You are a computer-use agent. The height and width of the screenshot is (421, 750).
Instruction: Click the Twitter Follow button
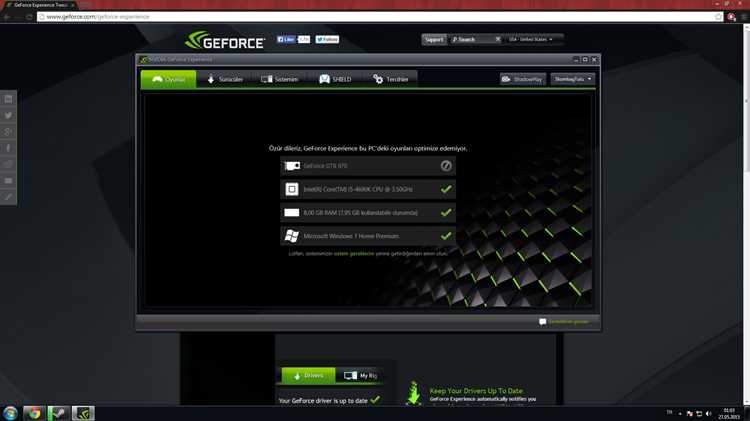click(x=327, y=39)
